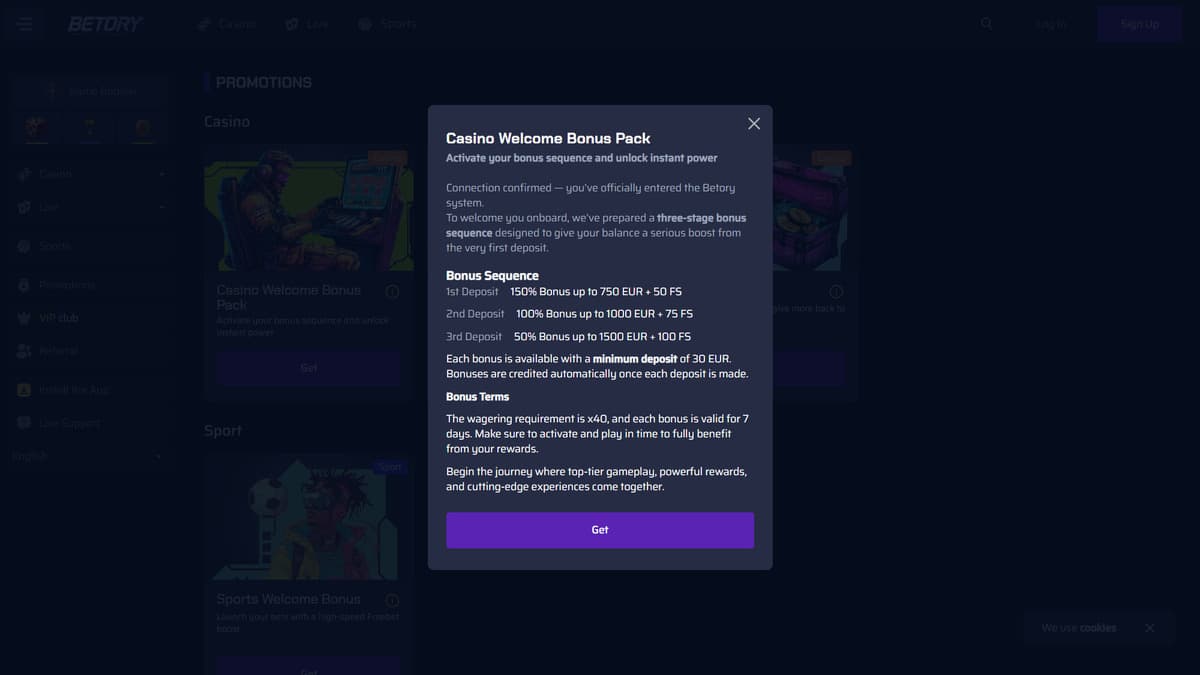Open the Live tab in the top navigation
The height and width of the screenshot is (675, 1200).
307,23
